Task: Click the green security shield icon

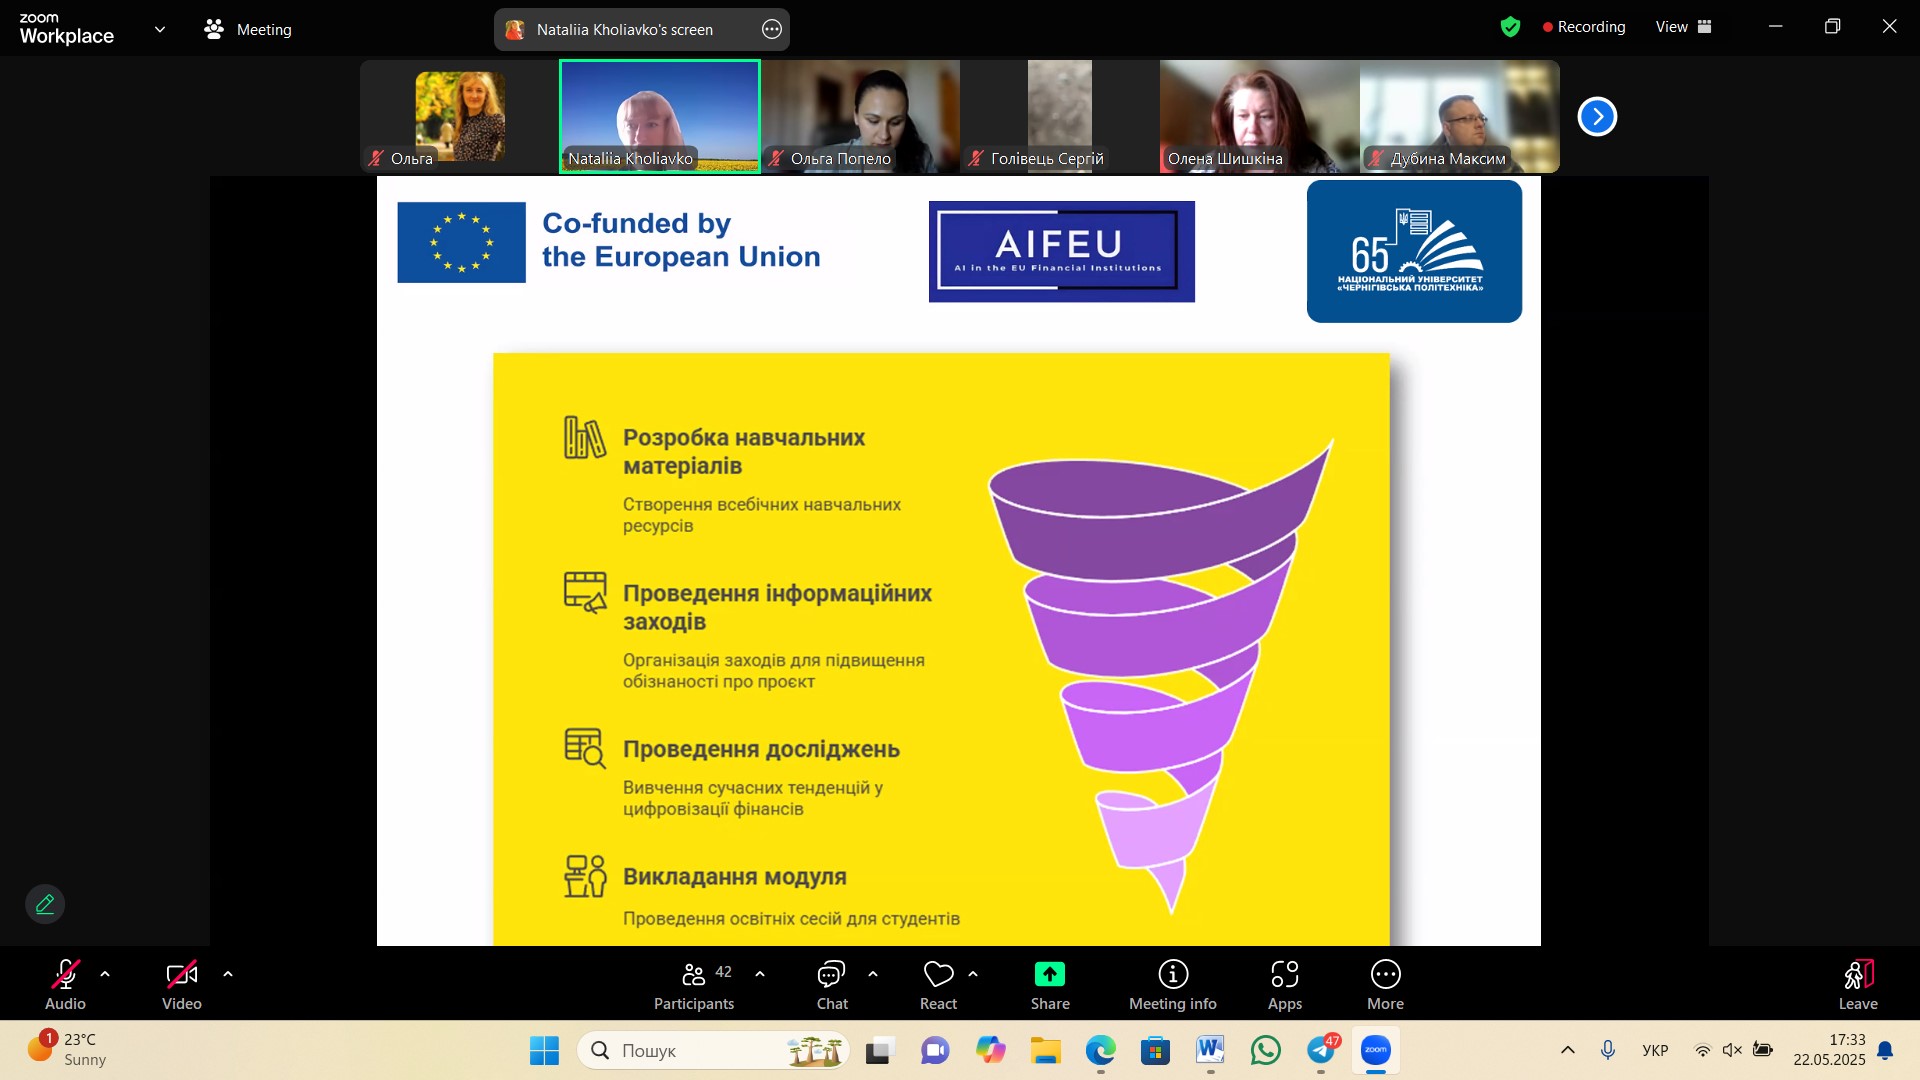Action: [1510, 27]
